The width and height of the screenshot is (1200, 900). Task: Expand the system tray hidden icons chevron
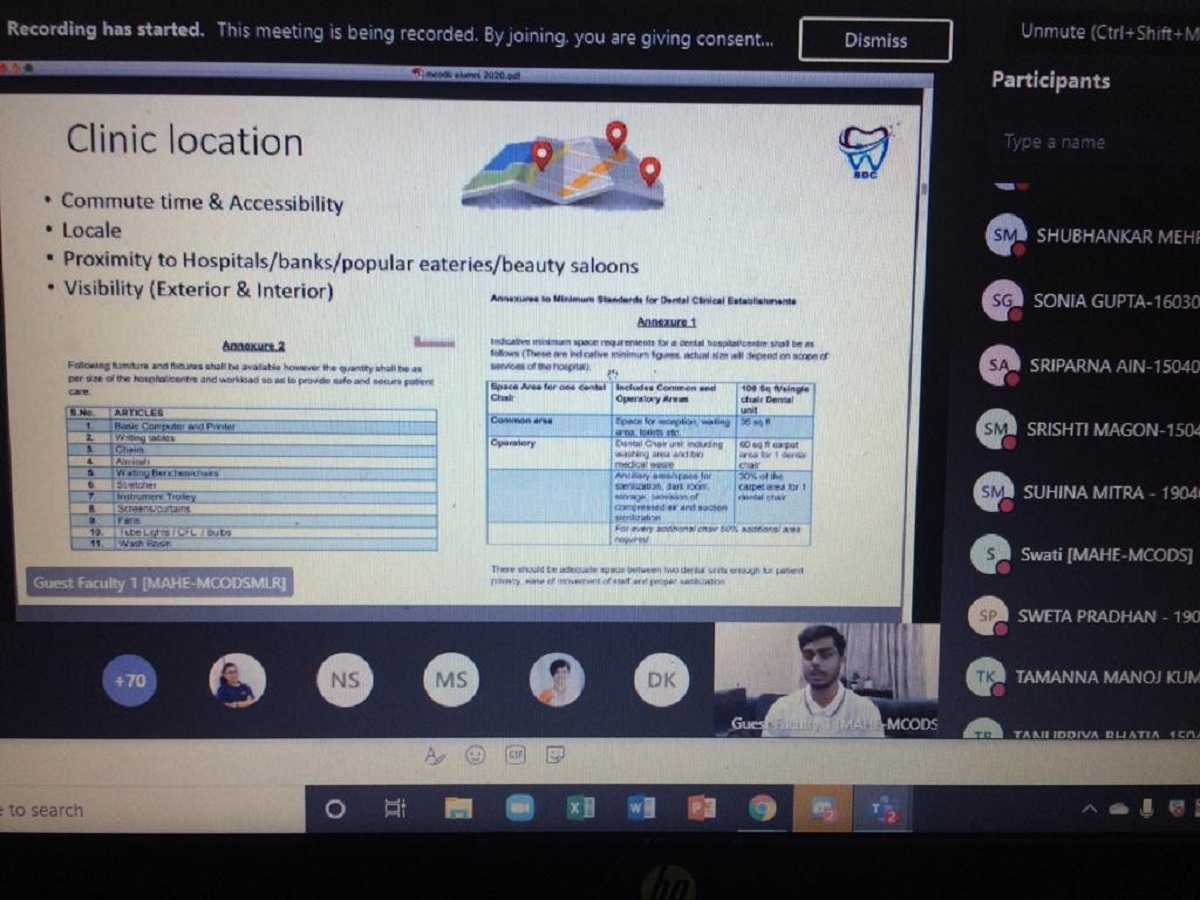[1090, 808]
